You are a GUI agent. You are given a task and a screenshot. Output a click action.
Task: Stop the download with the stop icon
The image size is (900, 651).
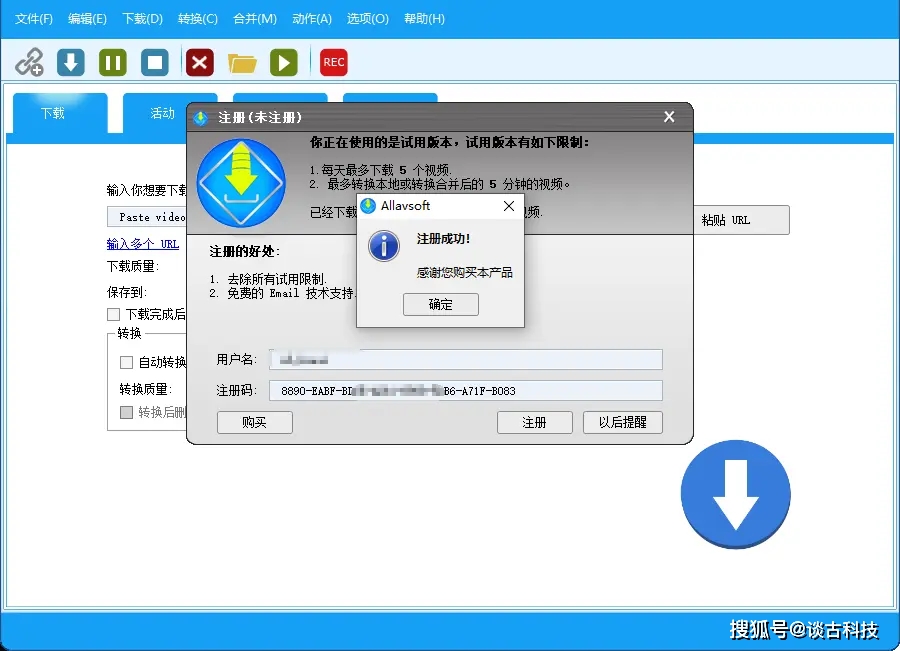pos(155,61)
